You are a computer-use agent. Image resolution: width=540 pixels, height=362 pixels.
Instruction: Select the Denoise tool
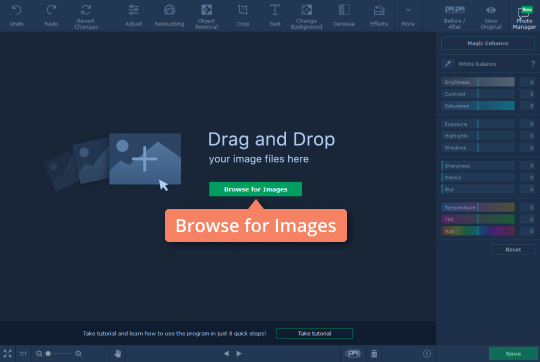[344, 16]
